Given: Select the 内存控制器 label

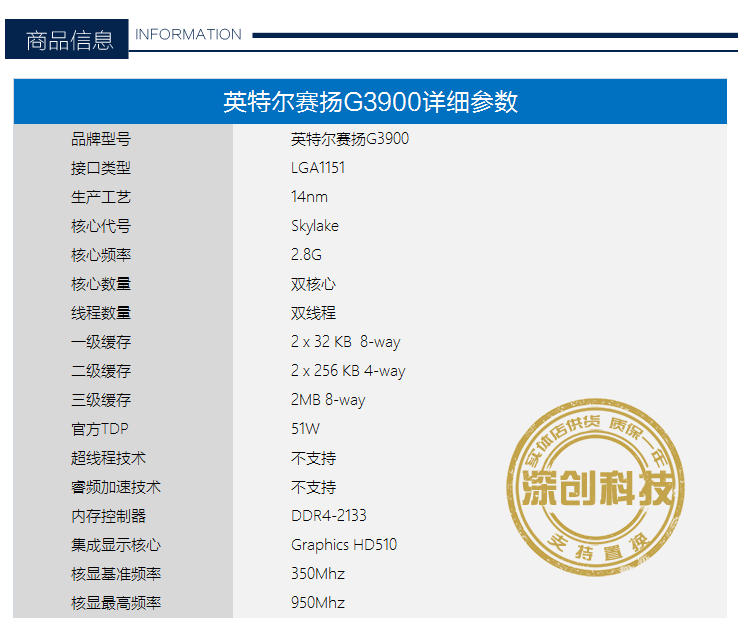Looking at the screenshot, I should [108, 516].
